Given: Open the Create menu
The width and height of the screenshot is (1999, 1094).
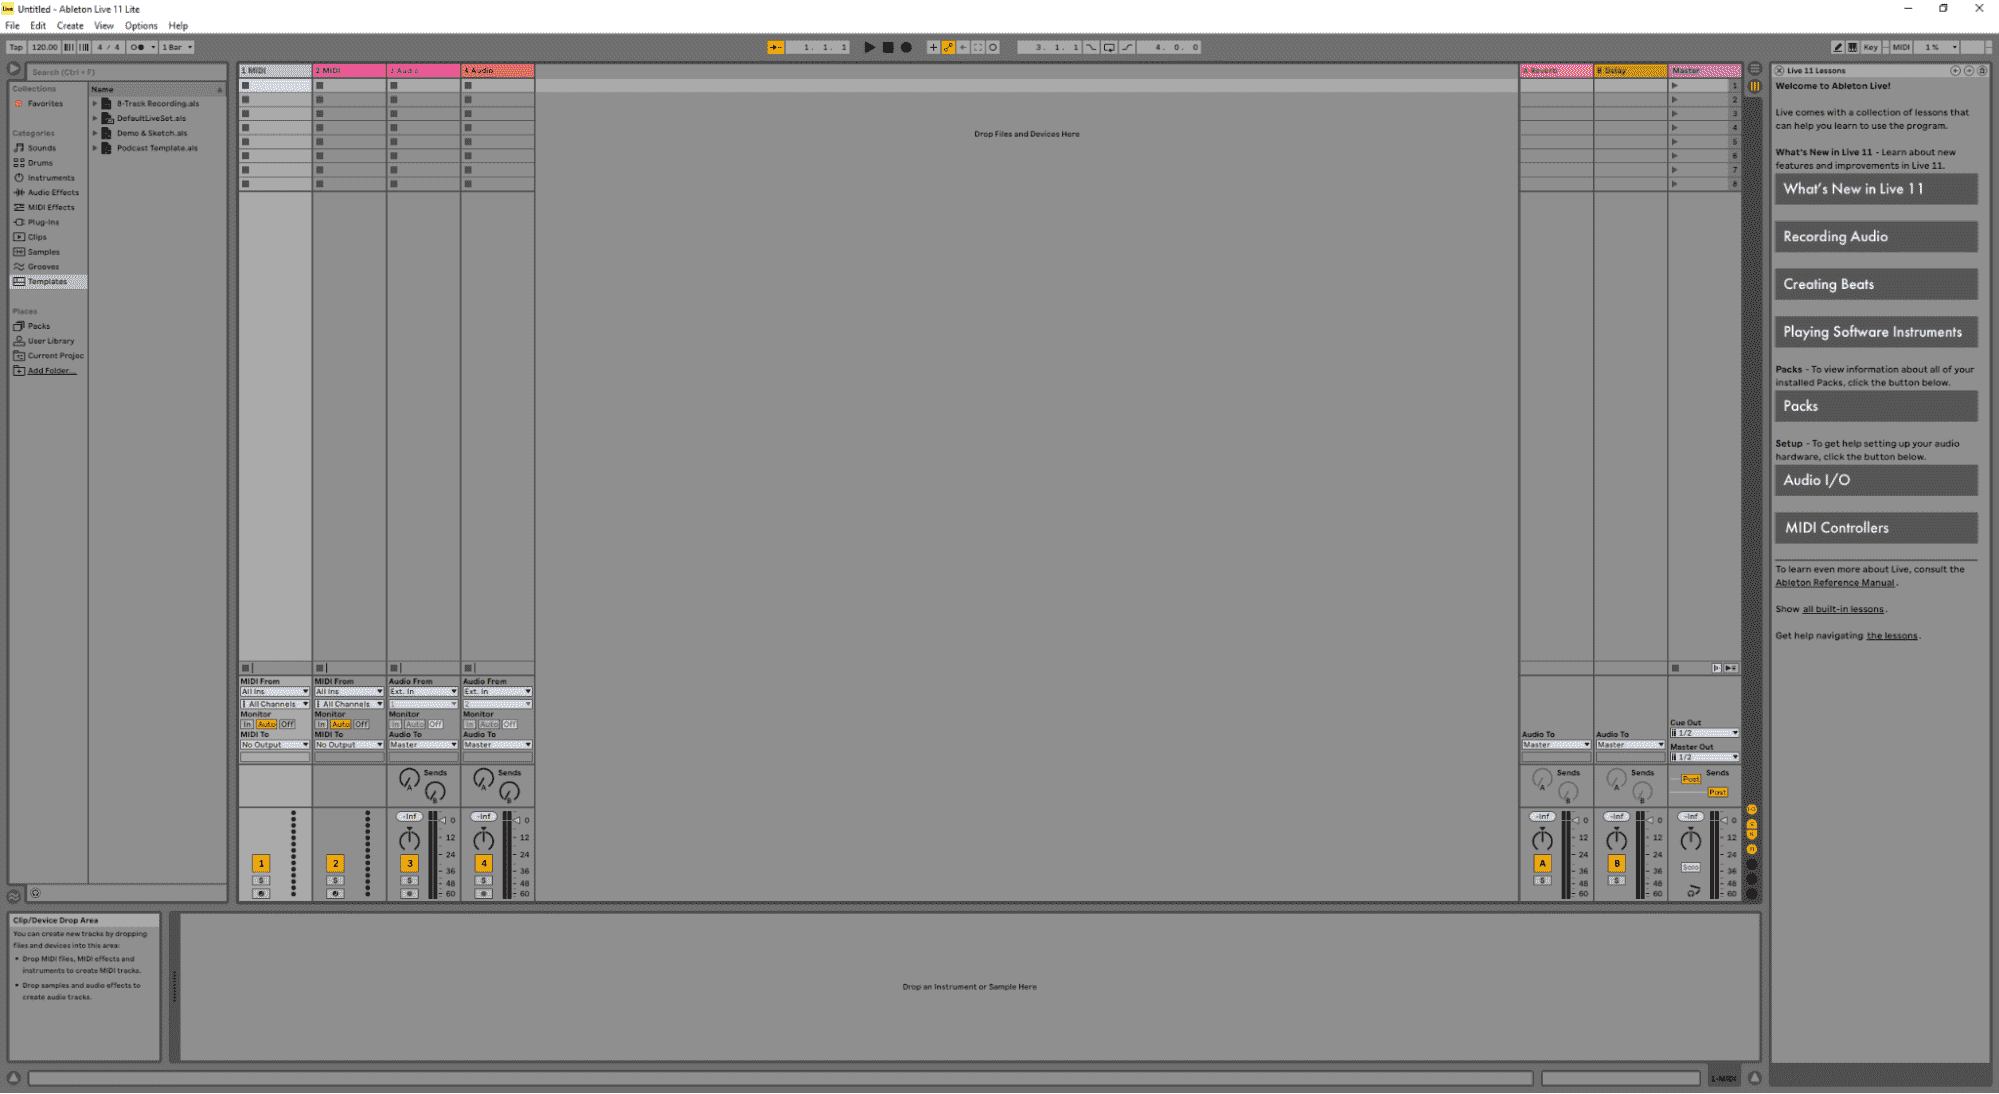Looking at the screenshot, I should [x=70, y=26].
